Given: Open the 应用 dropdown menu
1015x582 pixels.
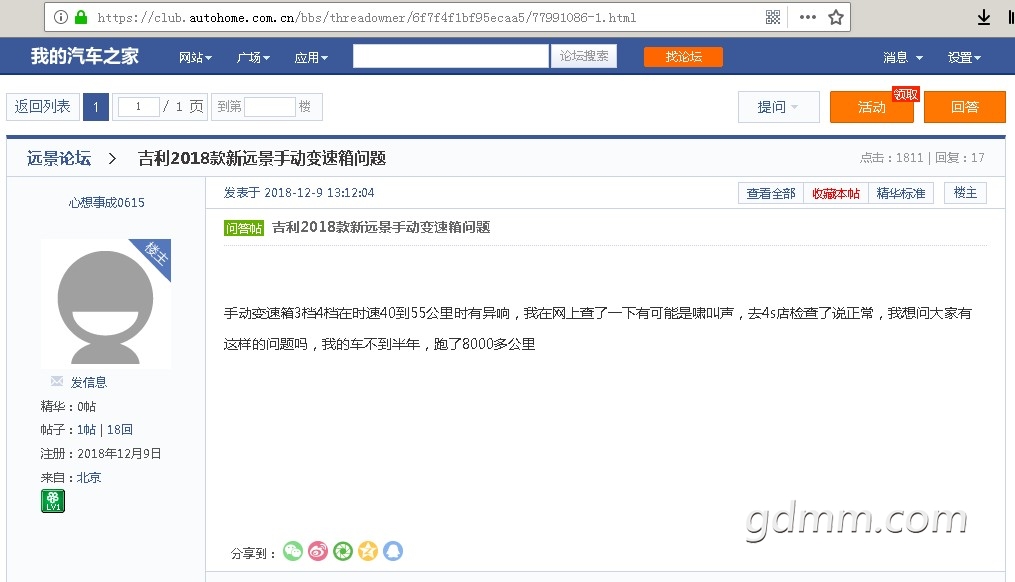Looking at the screenshot, I should coord(311,58).
